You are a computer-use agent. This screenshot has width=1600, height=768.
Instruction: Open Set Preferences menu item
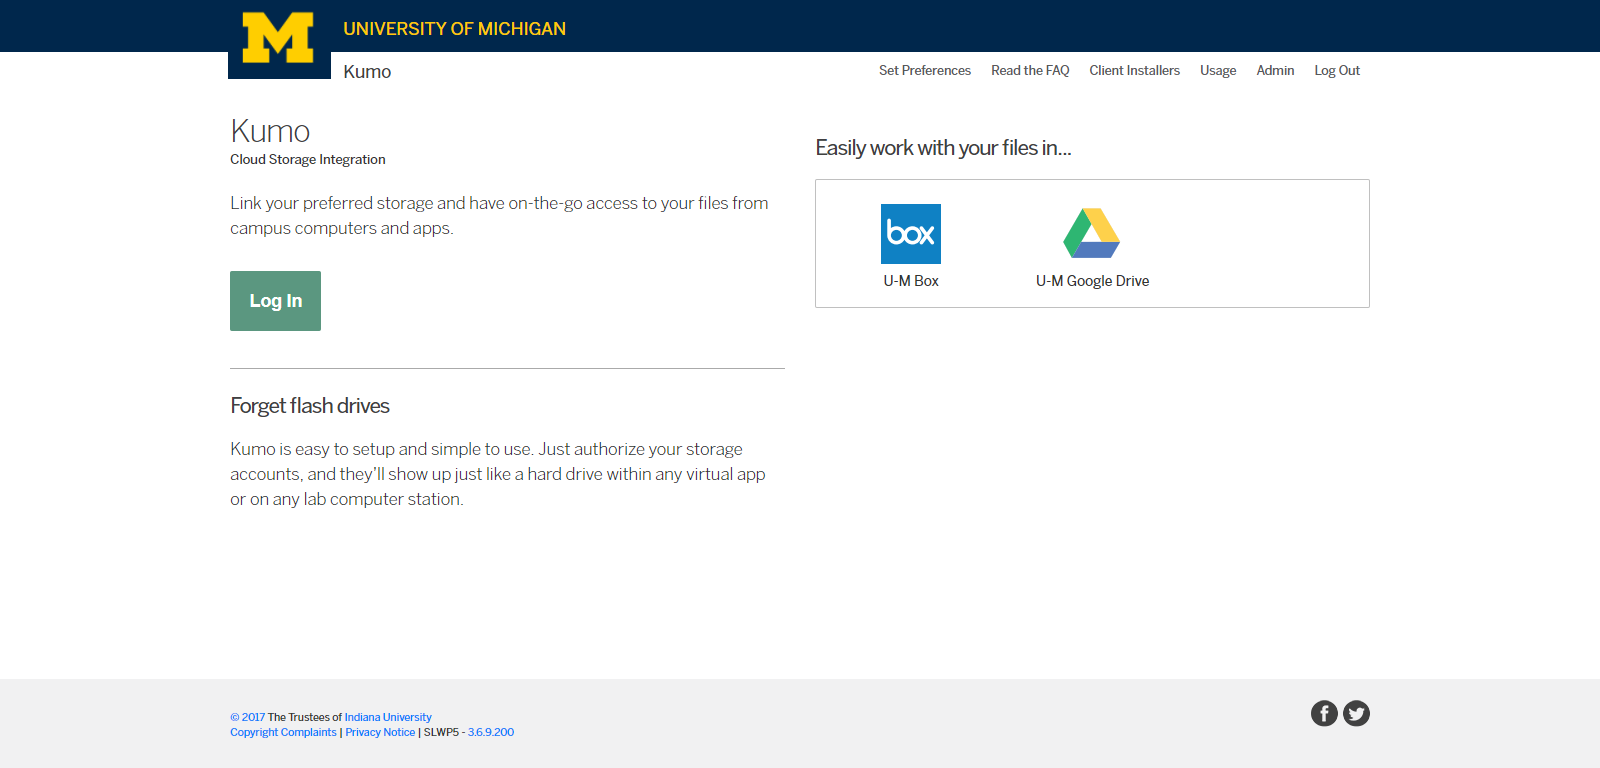pyautogui.click(x=925, y=70)
